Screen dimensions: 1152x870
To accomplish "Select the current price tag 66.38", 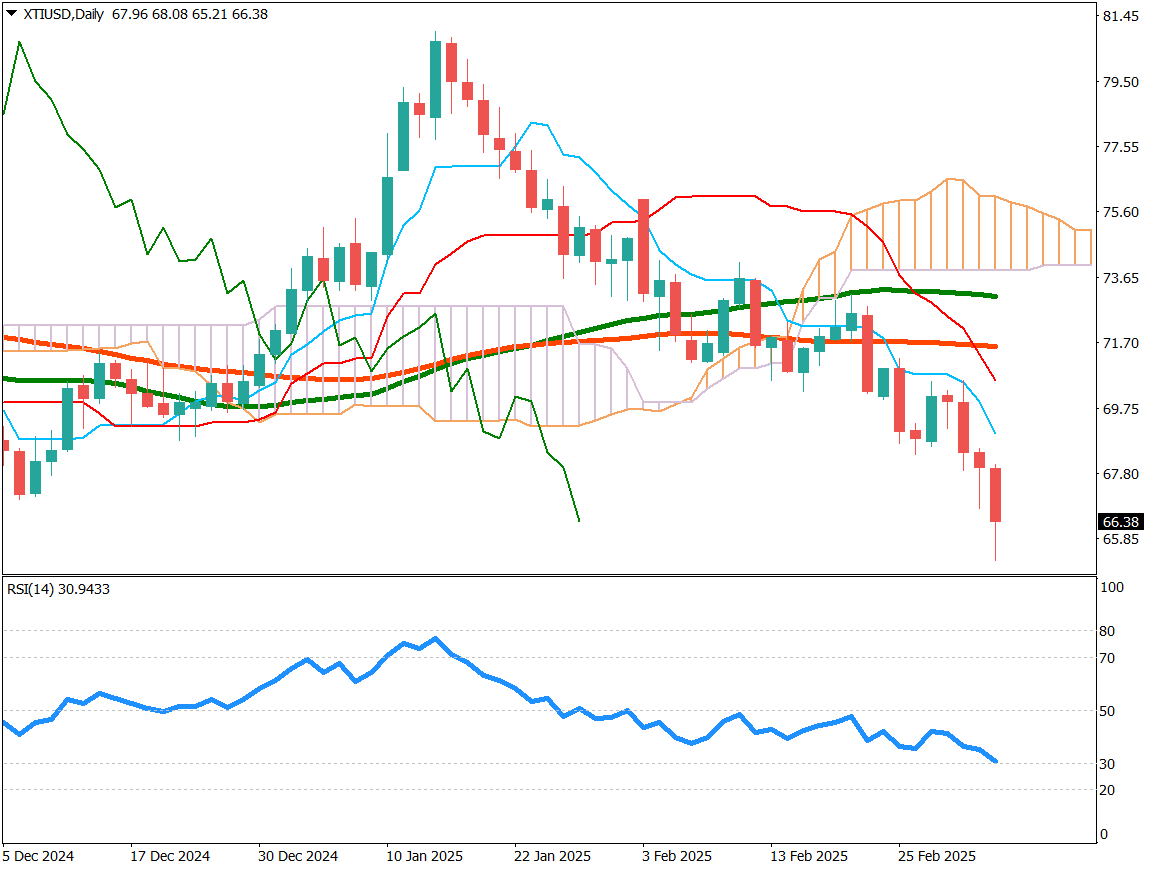I will [1120, 522].
